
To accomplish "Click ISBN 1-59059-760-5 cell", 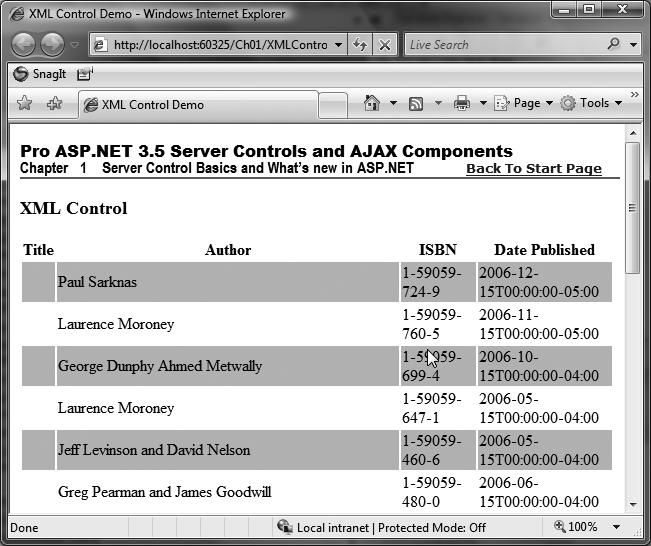I will 438,324.
